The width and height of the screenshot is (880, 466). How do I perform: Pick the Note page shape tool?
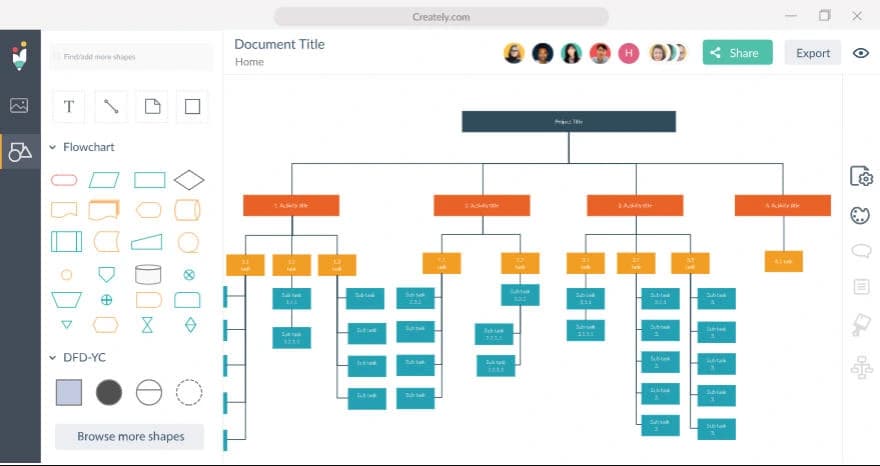pyautogui.click(x=152, y=107)
